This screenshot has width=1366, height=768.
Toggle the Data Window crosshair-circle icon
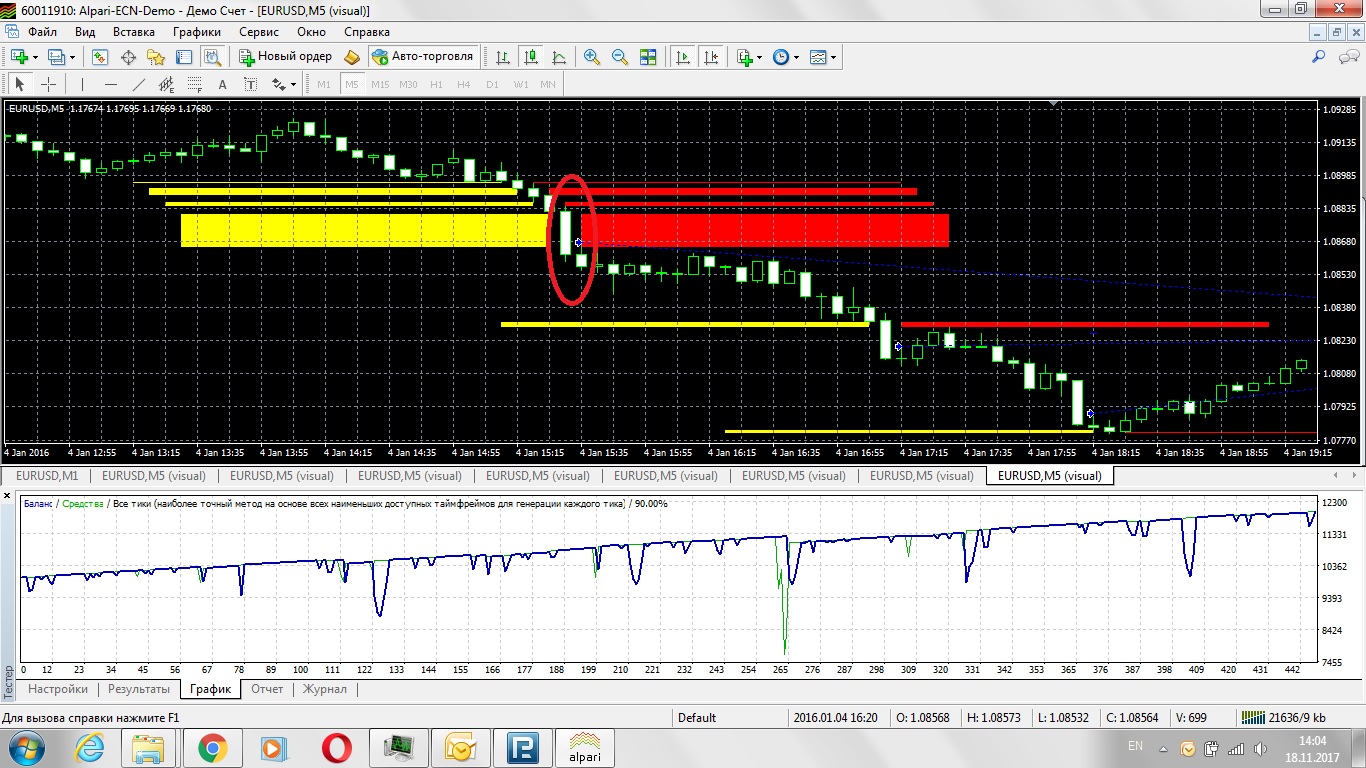click(128, 57)
